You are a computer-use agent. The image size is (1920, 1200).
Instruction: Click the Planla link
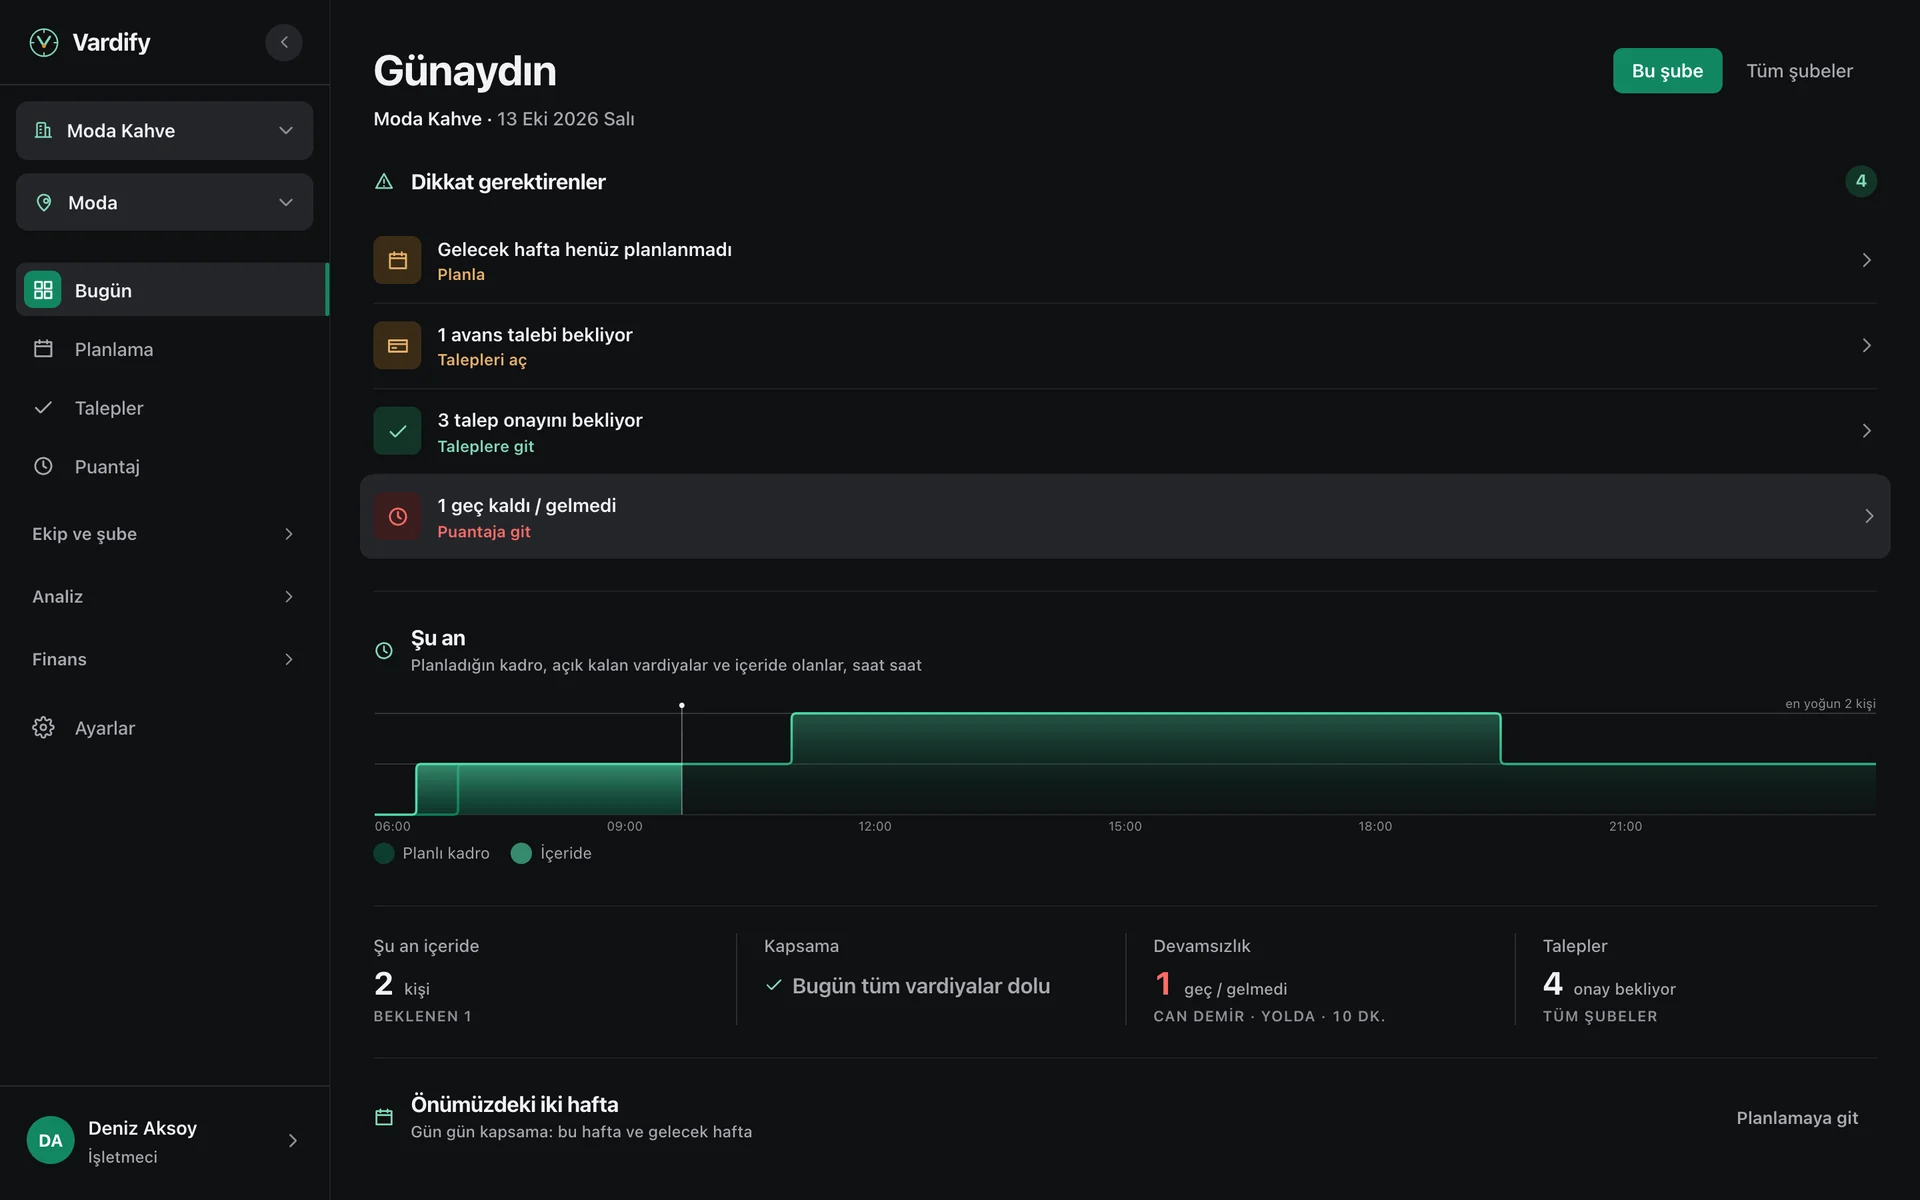461,274
